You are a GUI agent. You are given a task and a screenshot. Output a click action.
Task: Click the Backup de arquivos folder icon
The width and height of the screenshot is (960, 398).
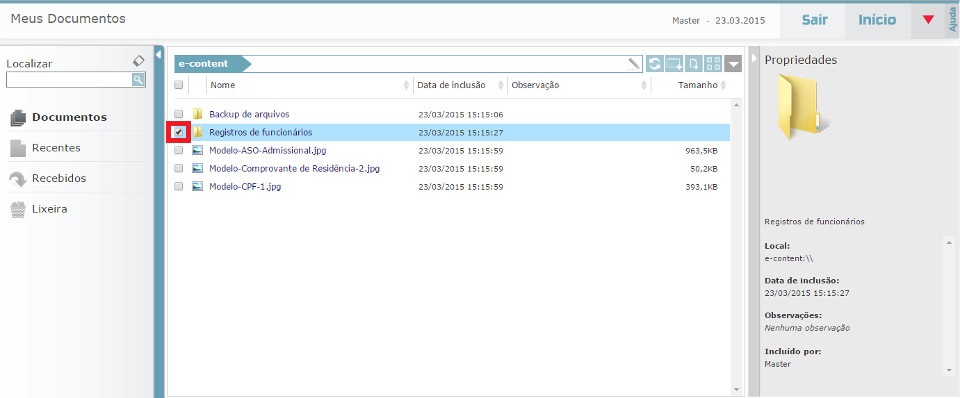197,114
